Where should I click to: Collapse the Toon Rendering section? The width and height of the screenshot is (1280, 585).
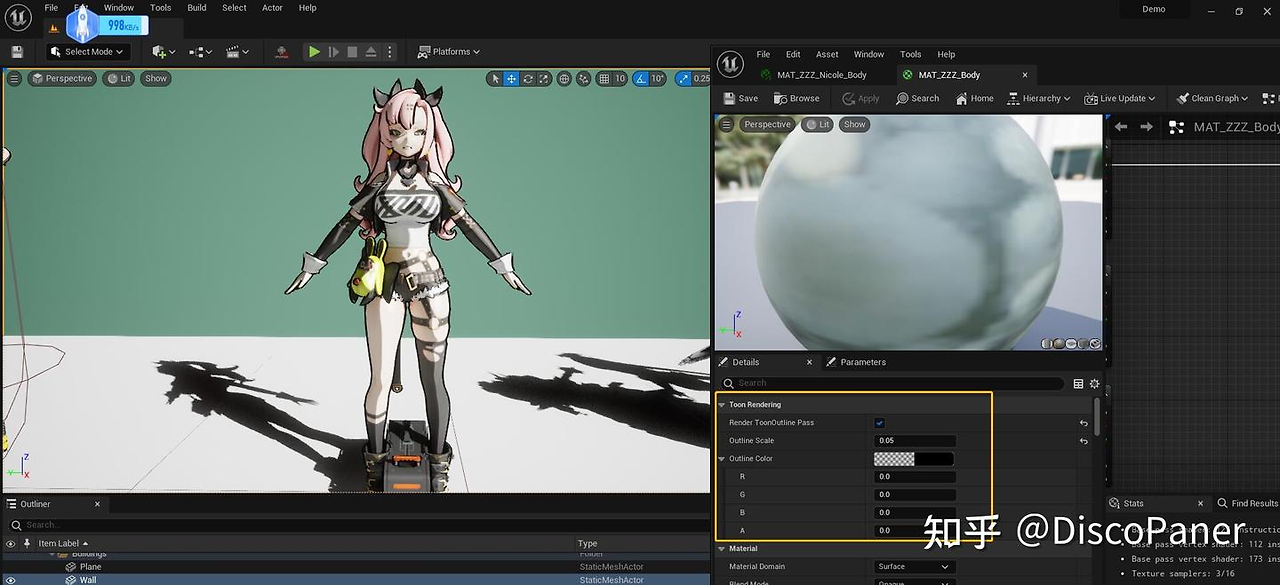tap(722, 405)
